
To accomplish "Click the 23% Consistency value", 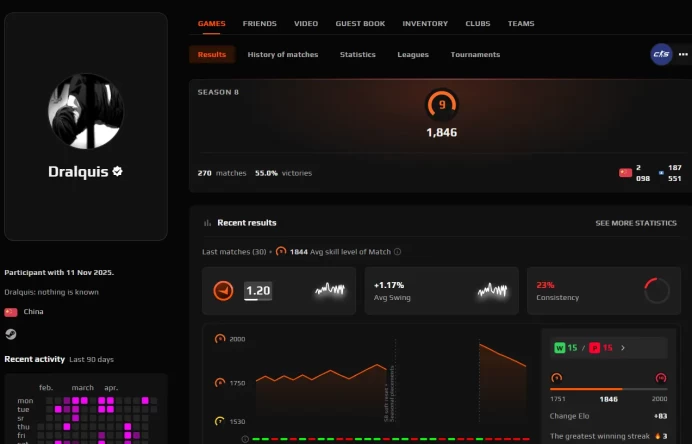I will tap(545, 285).
